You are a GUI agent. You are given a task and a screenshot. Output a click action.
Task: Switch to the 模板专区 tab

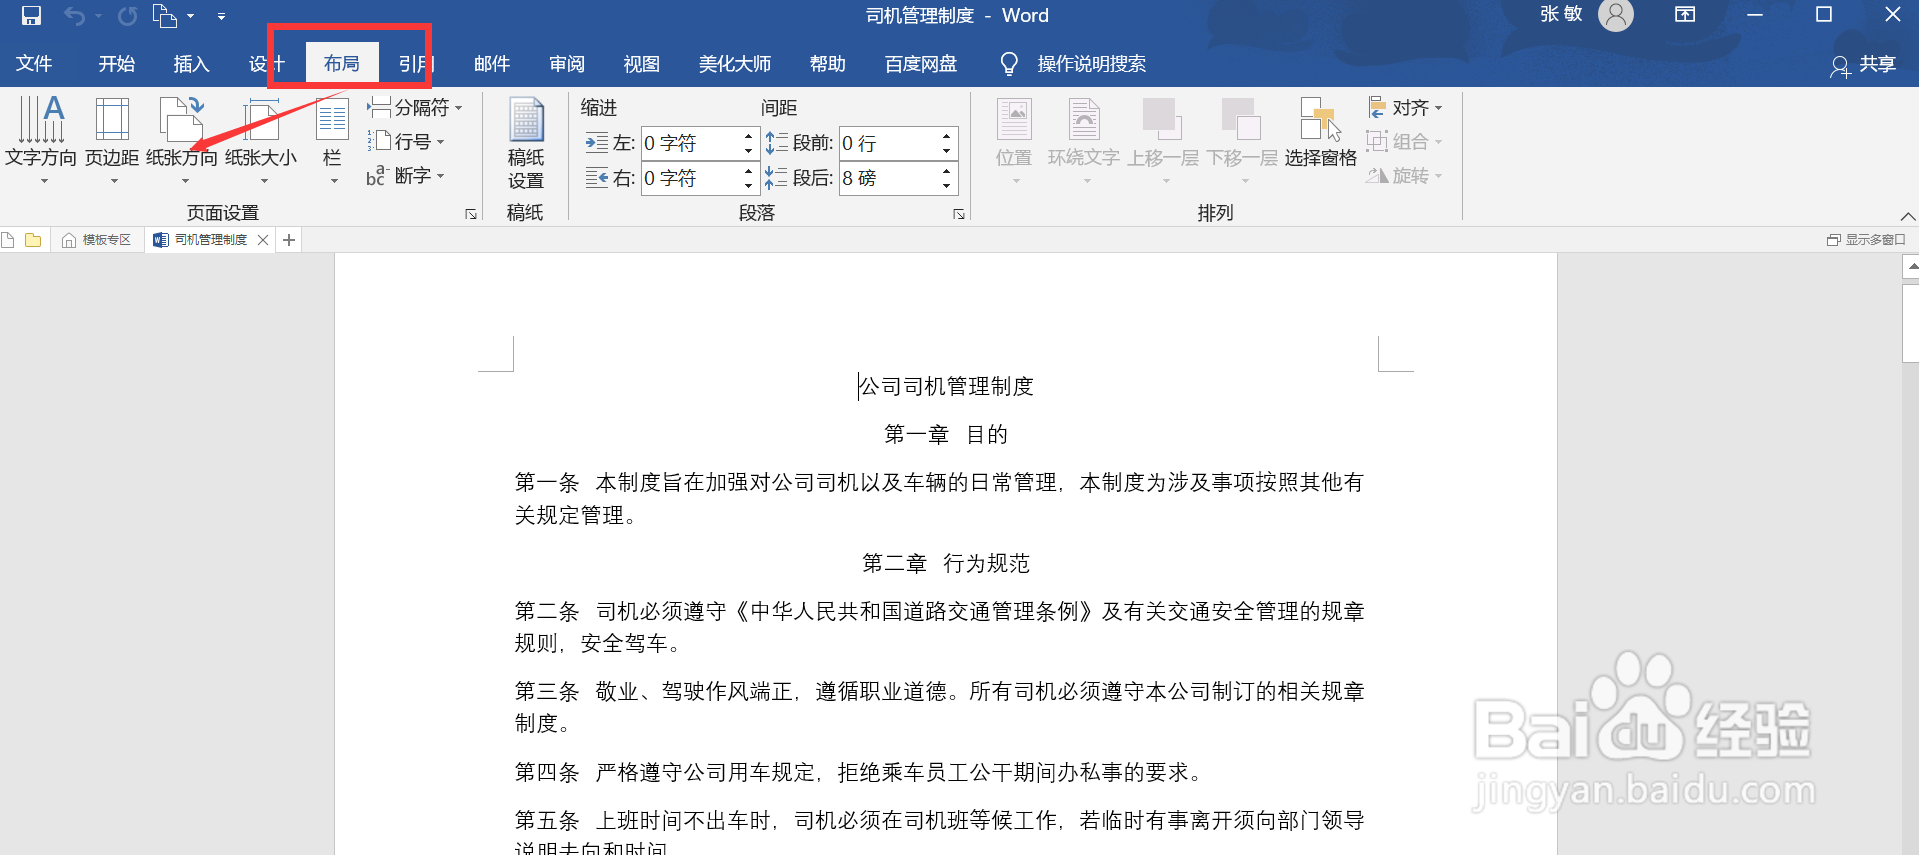[97, 240]
